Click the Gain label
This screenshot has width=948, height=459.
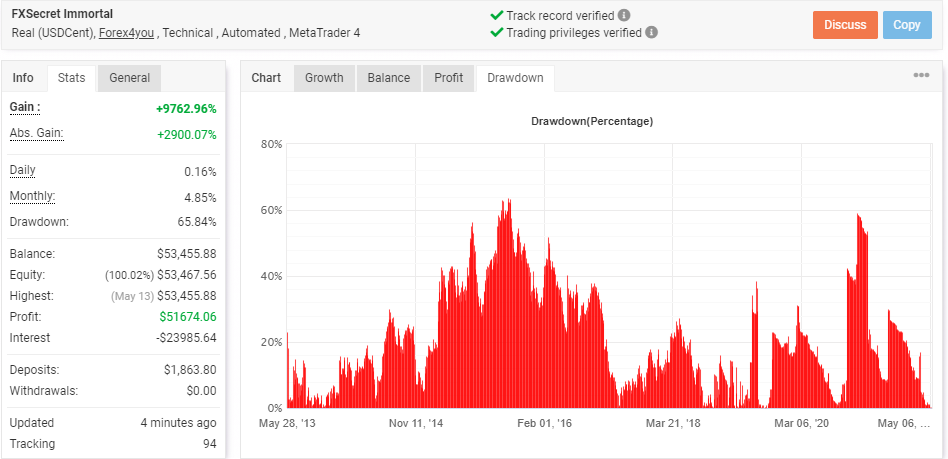25,108
